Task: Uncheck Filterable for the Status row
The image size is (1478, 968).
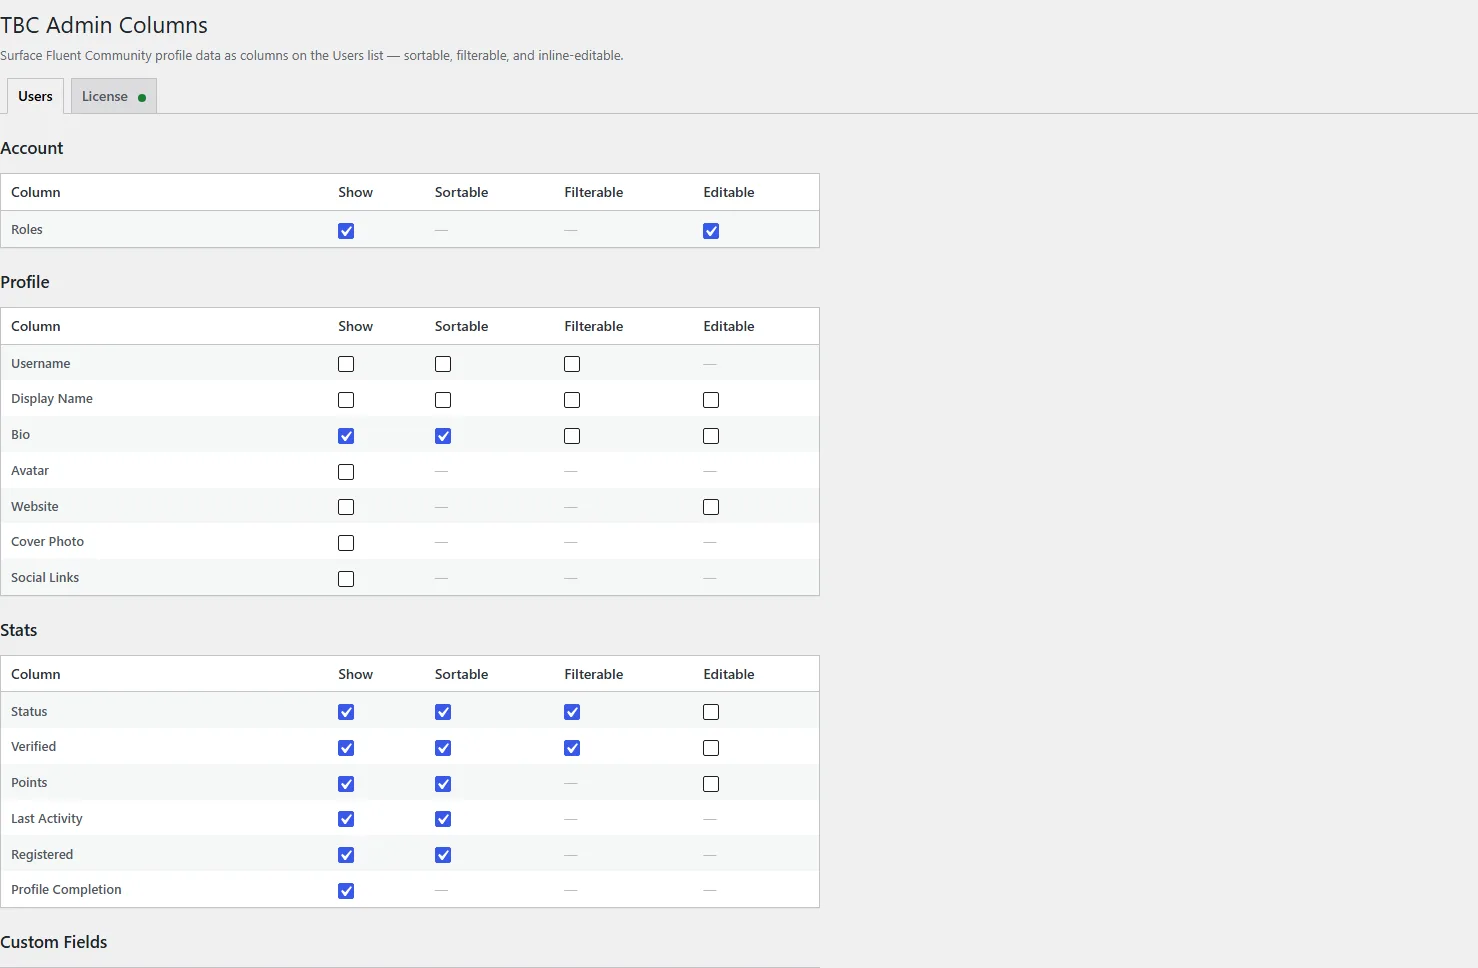Action: point(572,712)
